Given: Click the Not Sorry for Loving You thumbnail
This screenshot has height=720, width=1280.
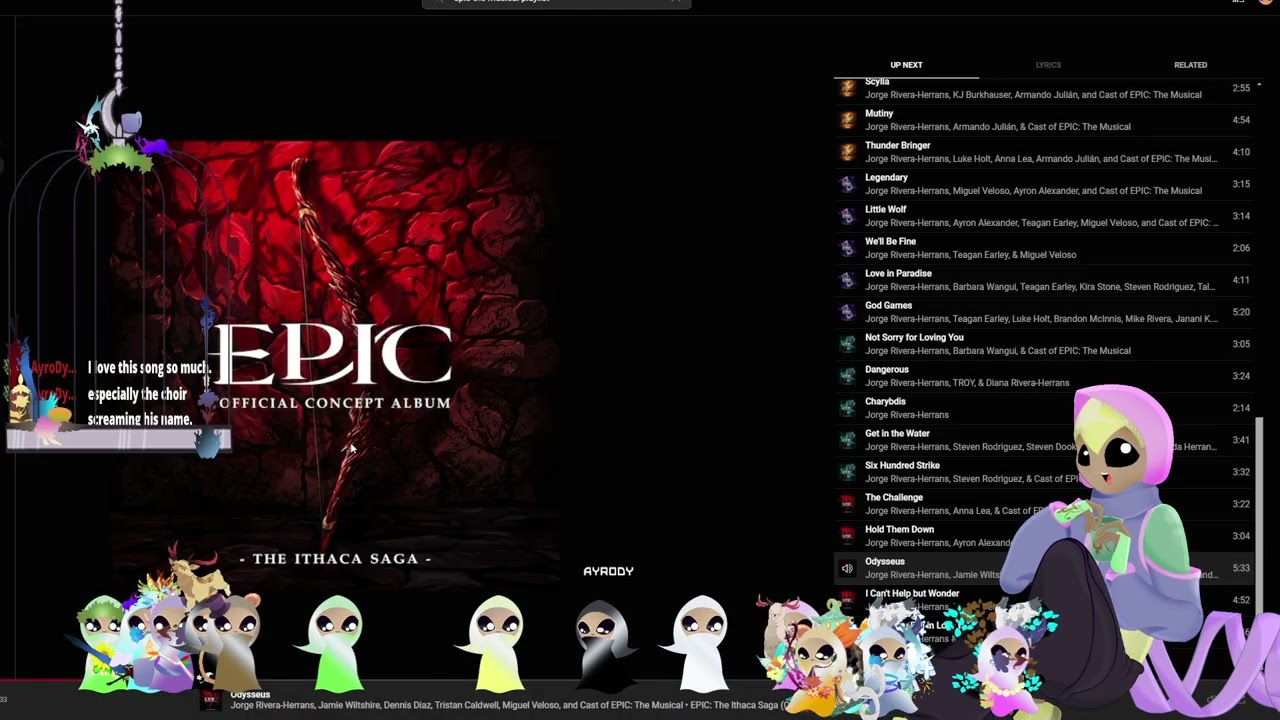Looking at the screenshot, I should (x=847, y=344).
